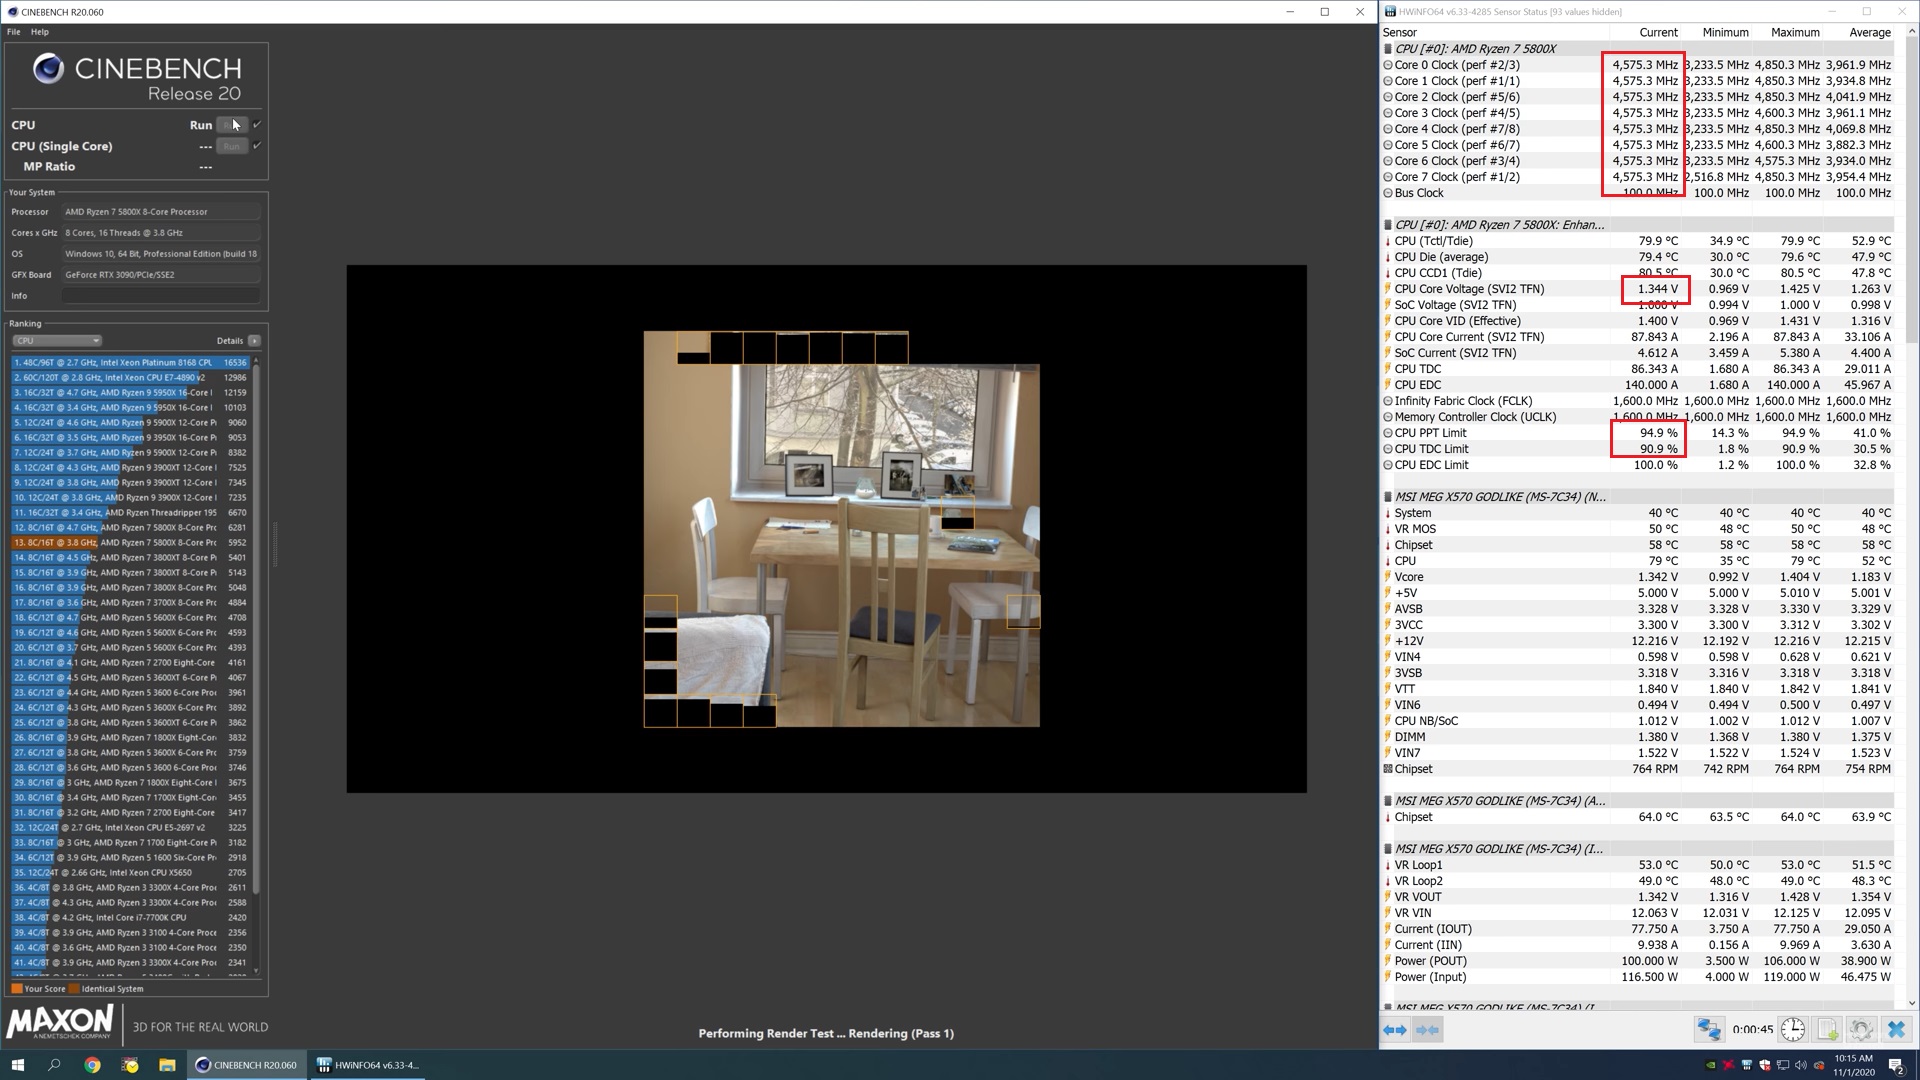Reset HWiNFO elapsed timer clock icon

pyautogui.click(x=1792, y=1029)
